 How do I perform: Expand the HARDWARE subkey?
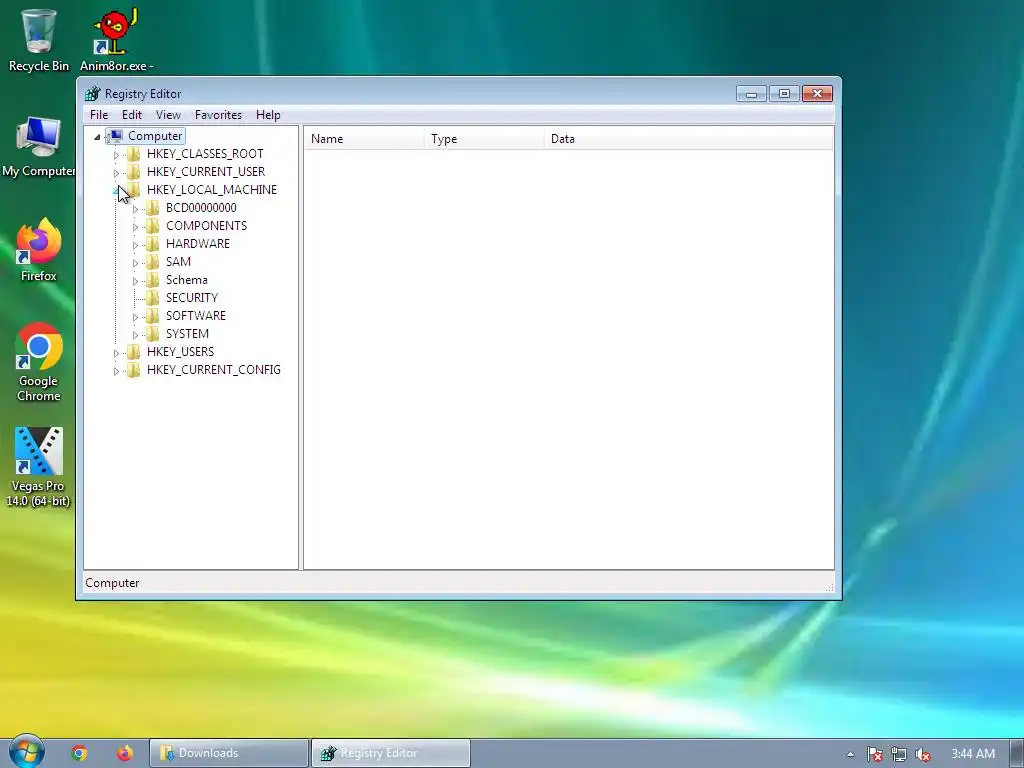(x=135, y=245)
